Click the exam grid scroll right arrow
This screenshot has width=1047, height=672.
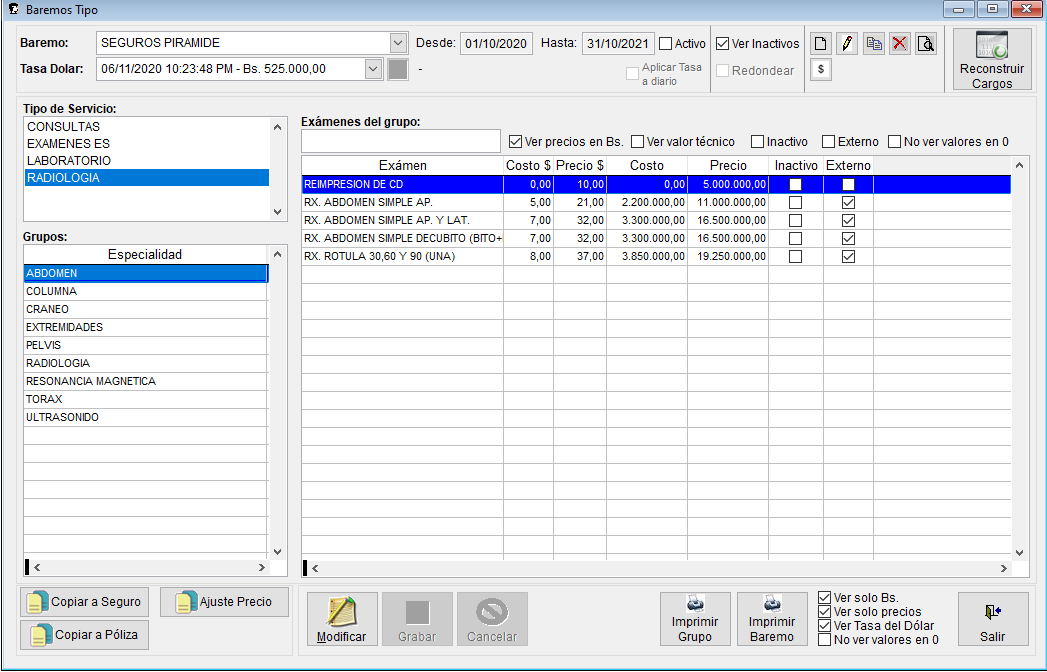[1003, 568]
